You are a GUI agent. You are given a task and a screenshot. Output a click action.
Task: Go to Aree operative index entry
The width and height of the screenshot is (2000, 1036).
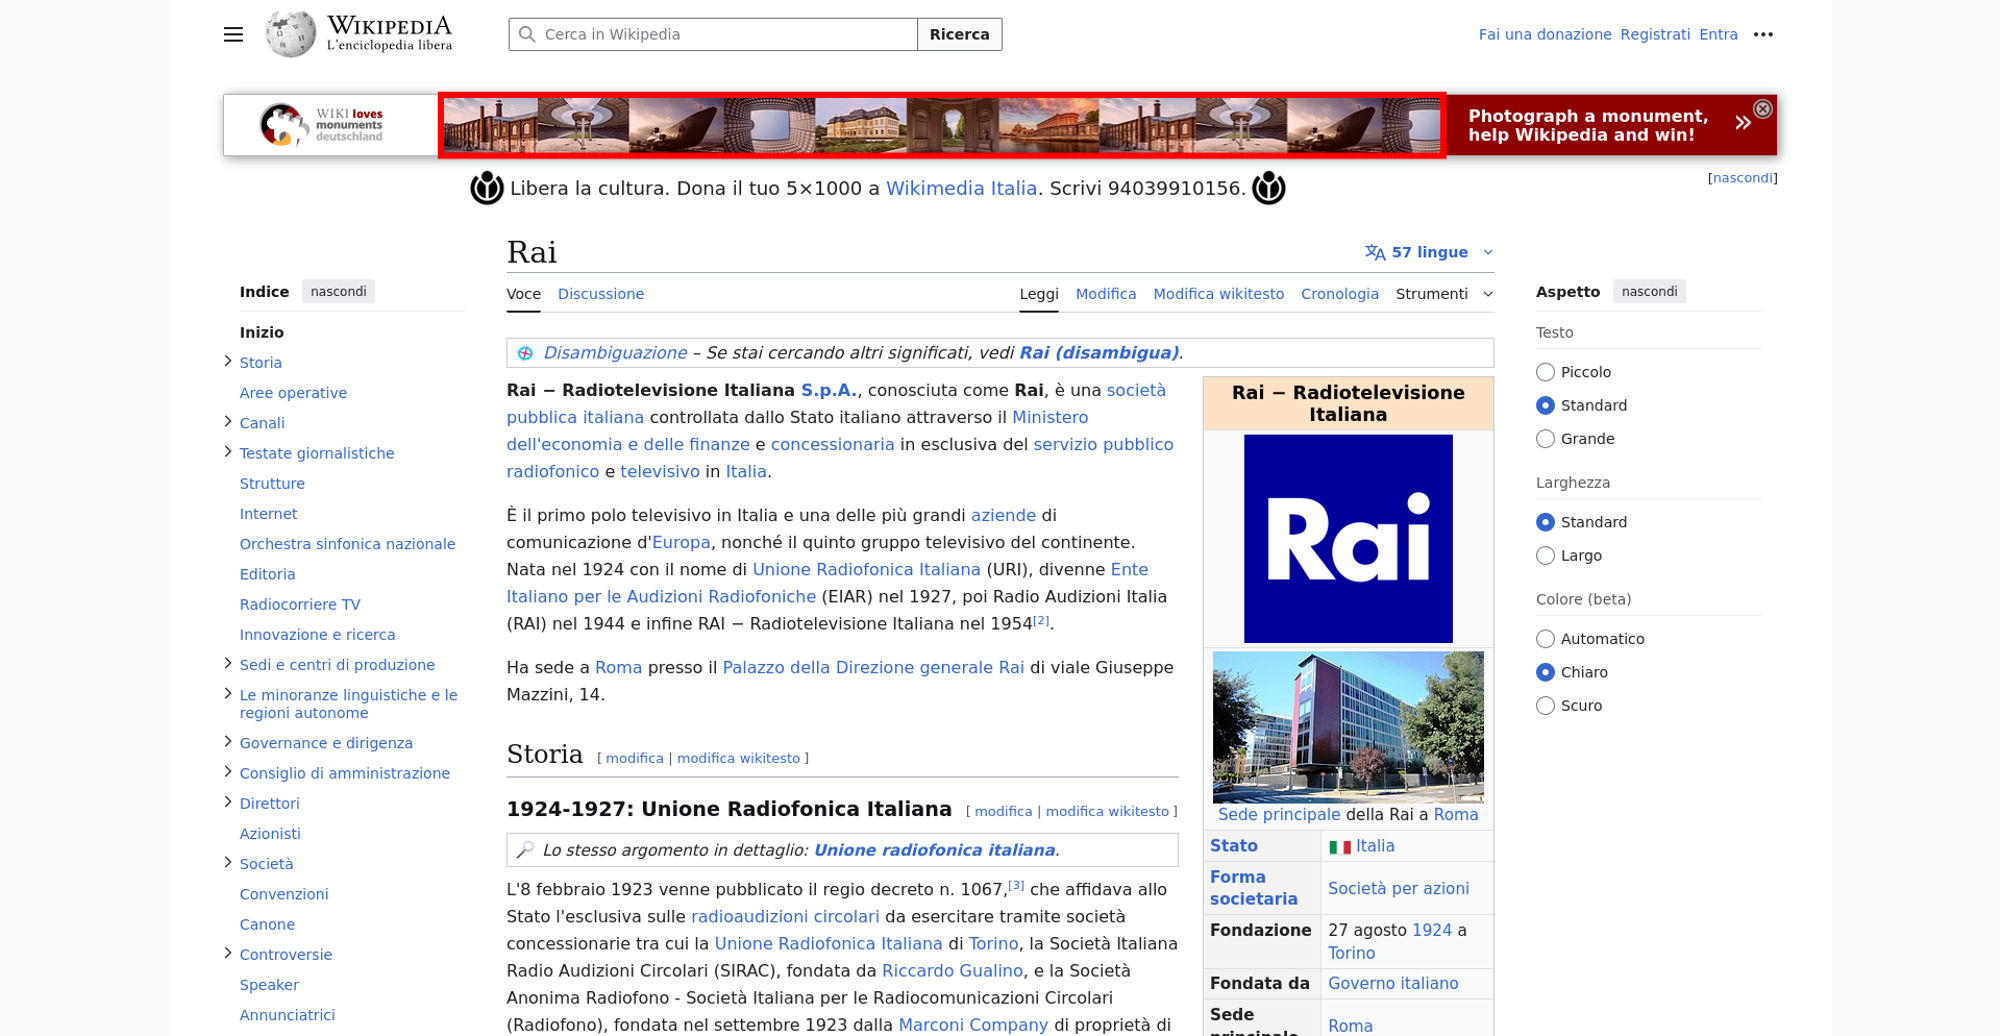point(293,393)
